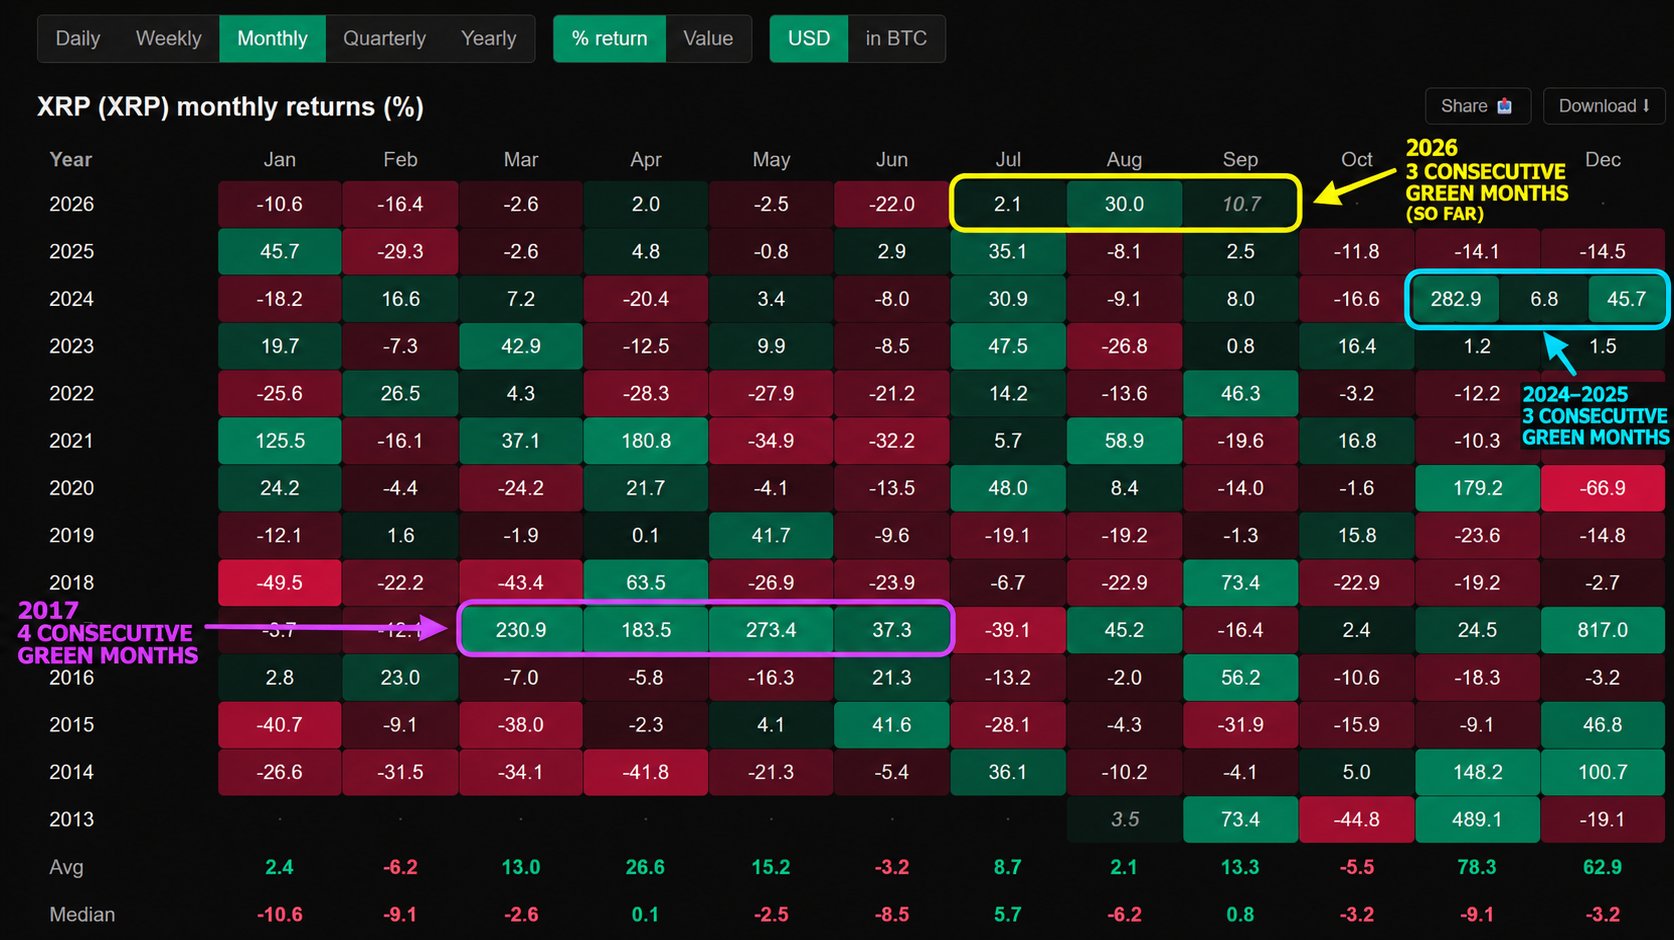
Task: Click the 2020 November cell 179.2
Action: [1477, 488]
